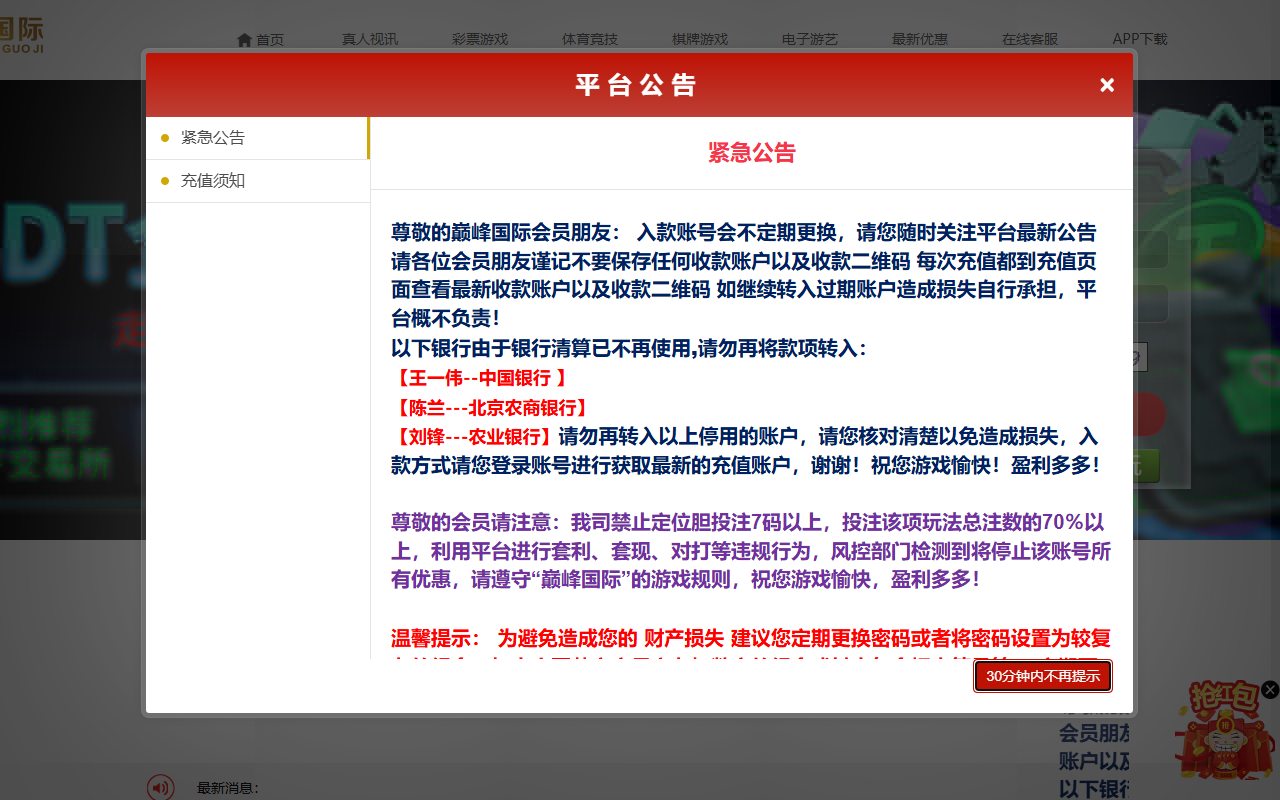
Task: Open the 最新优惠 menu item
Action: coord(920,40)
